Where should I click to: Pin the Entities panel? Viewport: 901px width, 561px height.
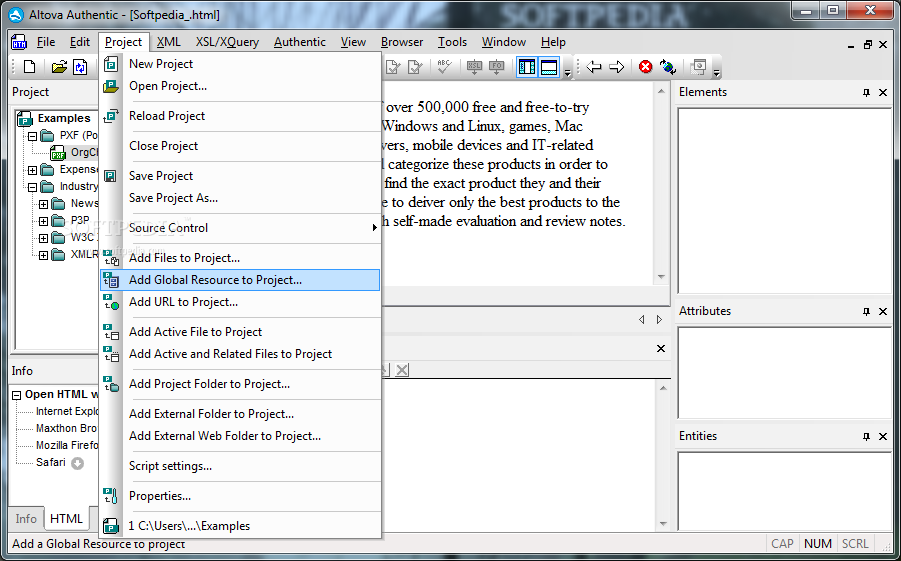click(867, 437)
